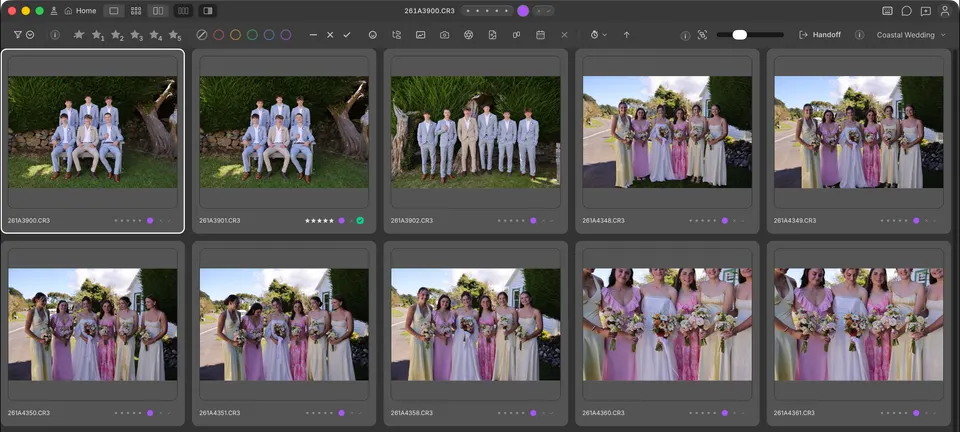The width and height of the screenshot is (960, 432).
Task: Open the filter funnel icon in toolbar
Action: click(x=17, y=35)
